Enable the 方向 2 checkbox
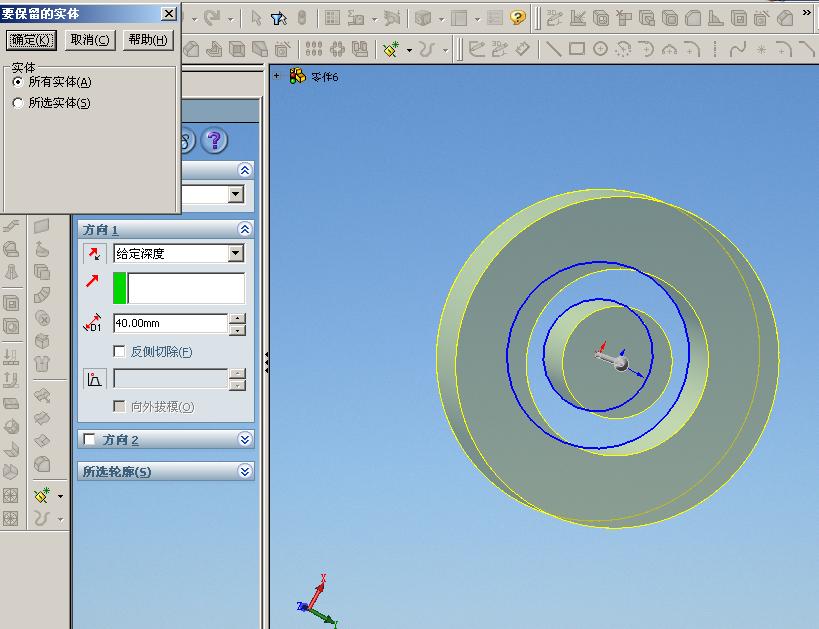The image size is (819, 629). point(89,439)
